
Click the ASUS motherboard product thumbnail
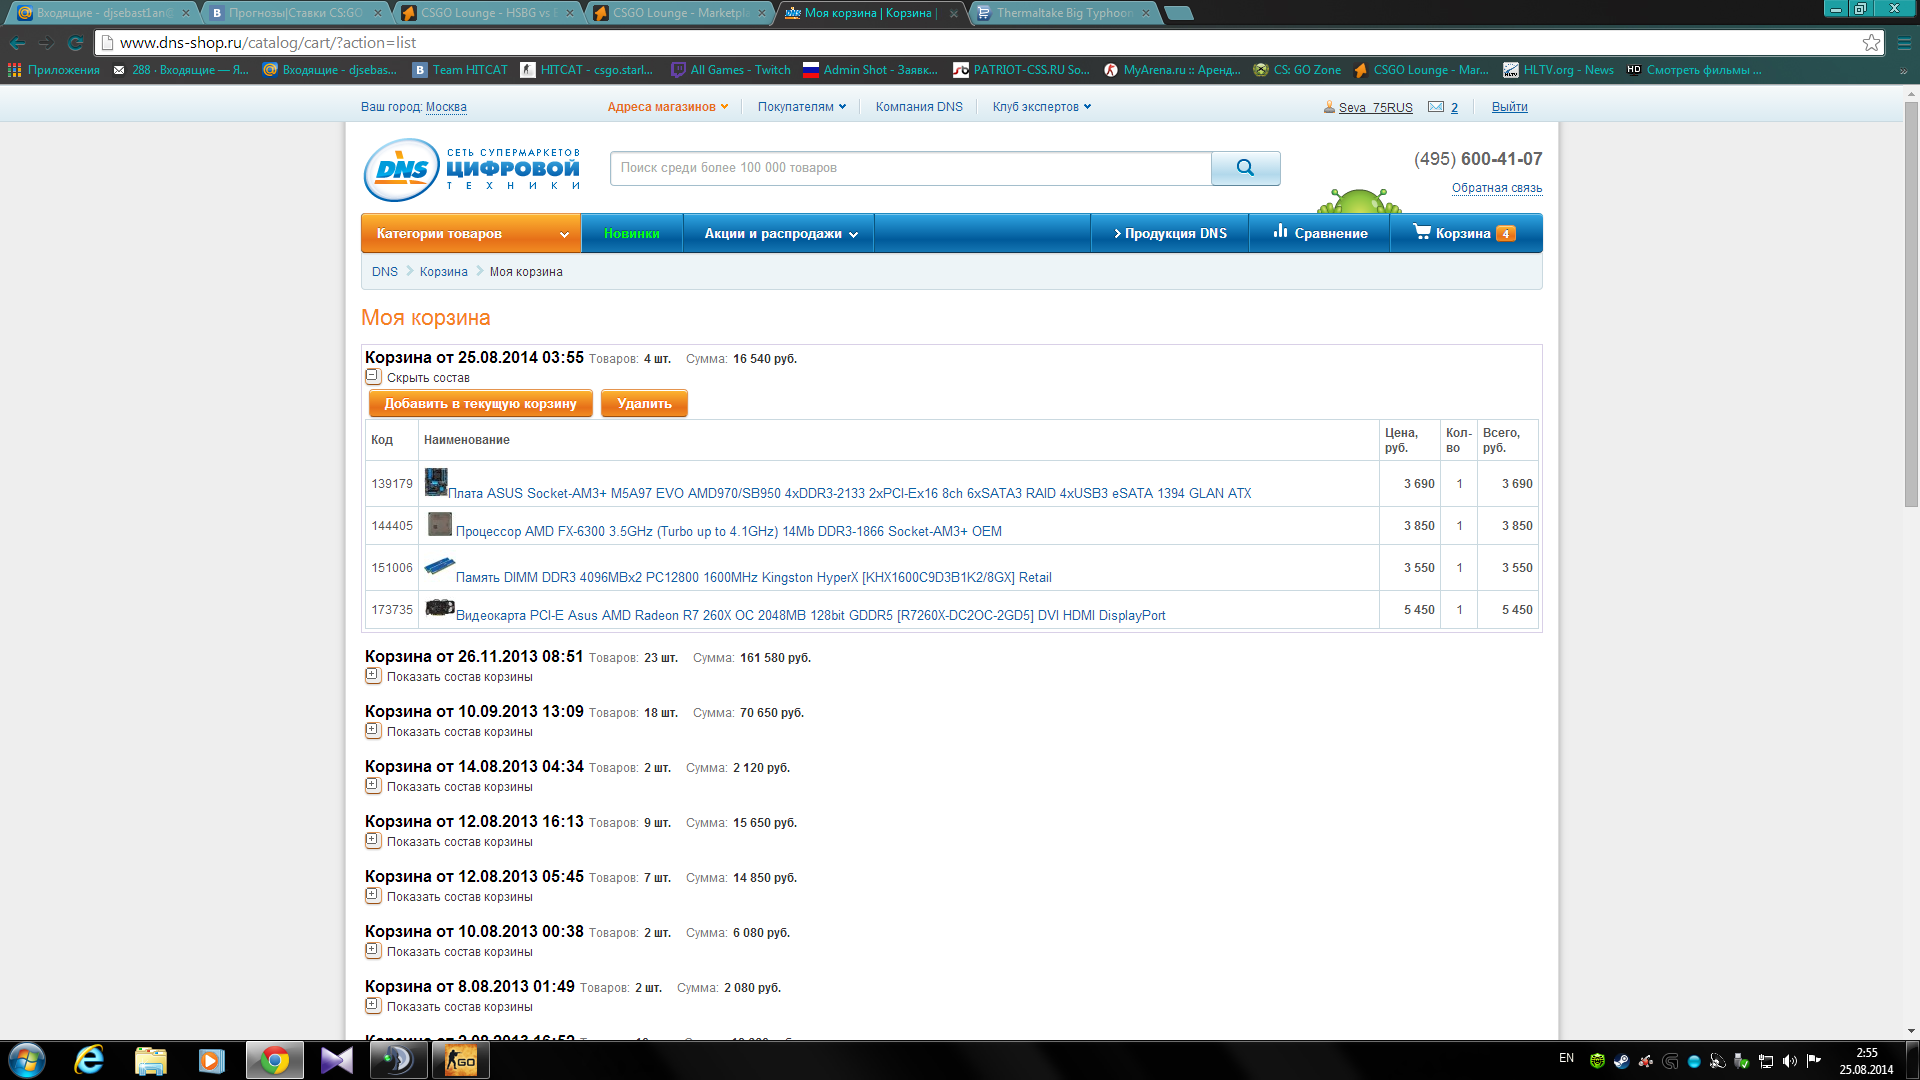click(x=436, y=482)
